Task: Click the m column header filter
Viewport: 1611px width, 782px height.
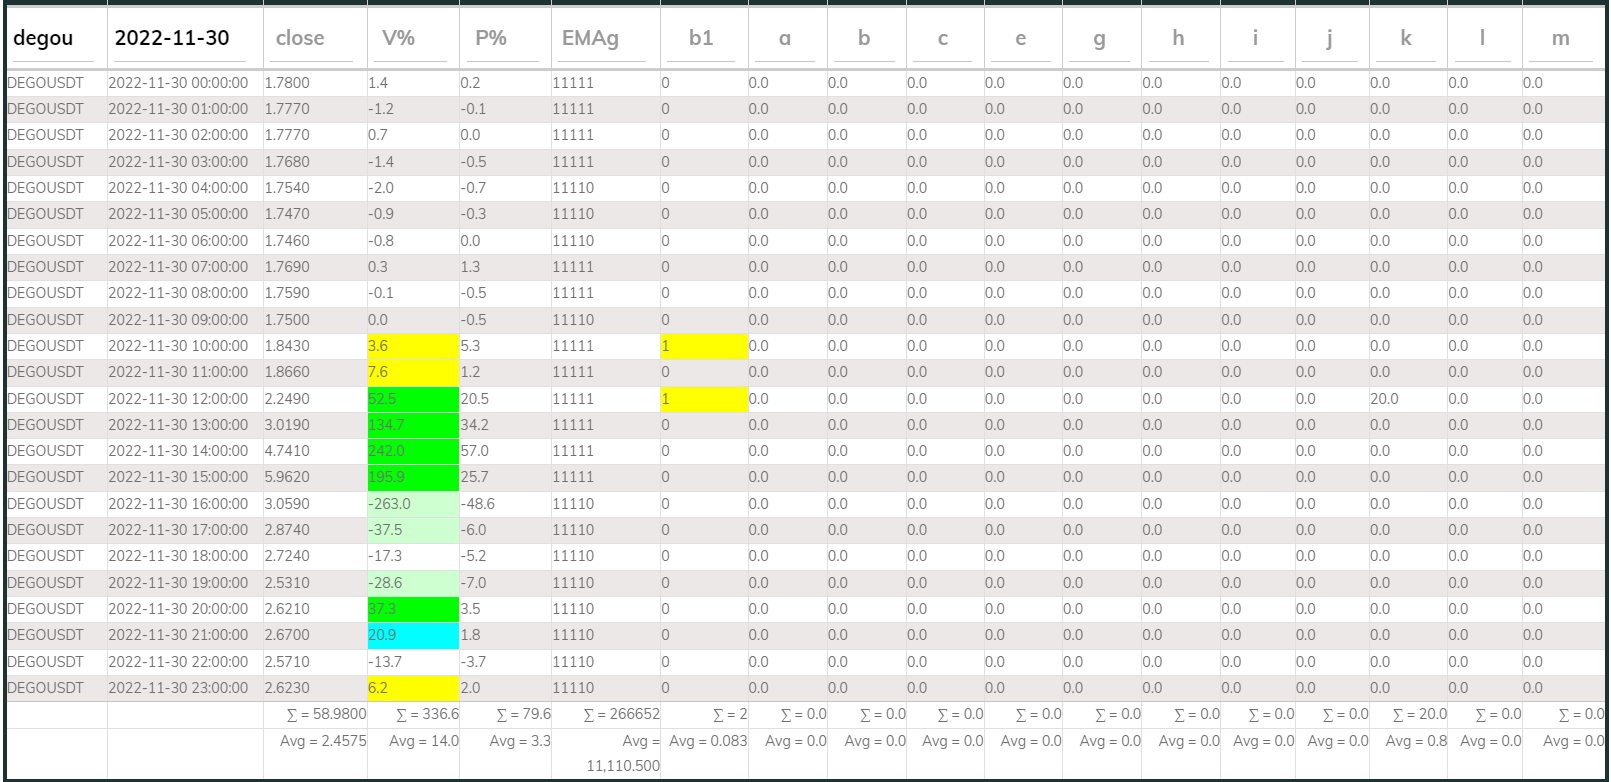Action: point(1560,39)
